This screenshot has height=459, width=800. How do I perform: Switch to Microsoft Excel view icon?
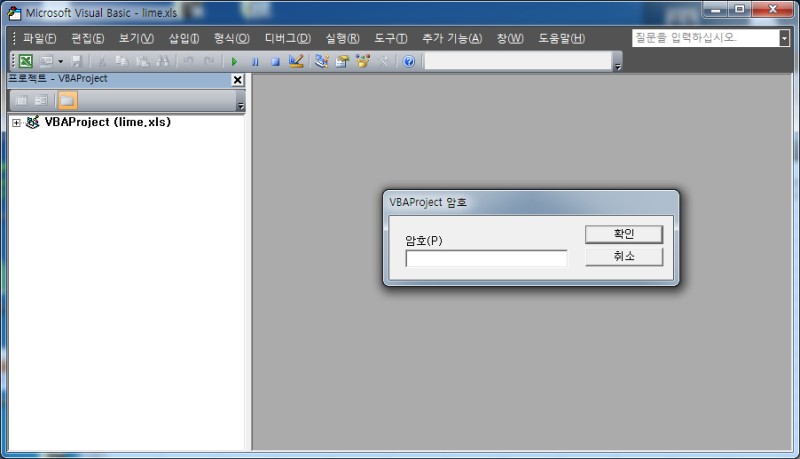coord(26,61)
